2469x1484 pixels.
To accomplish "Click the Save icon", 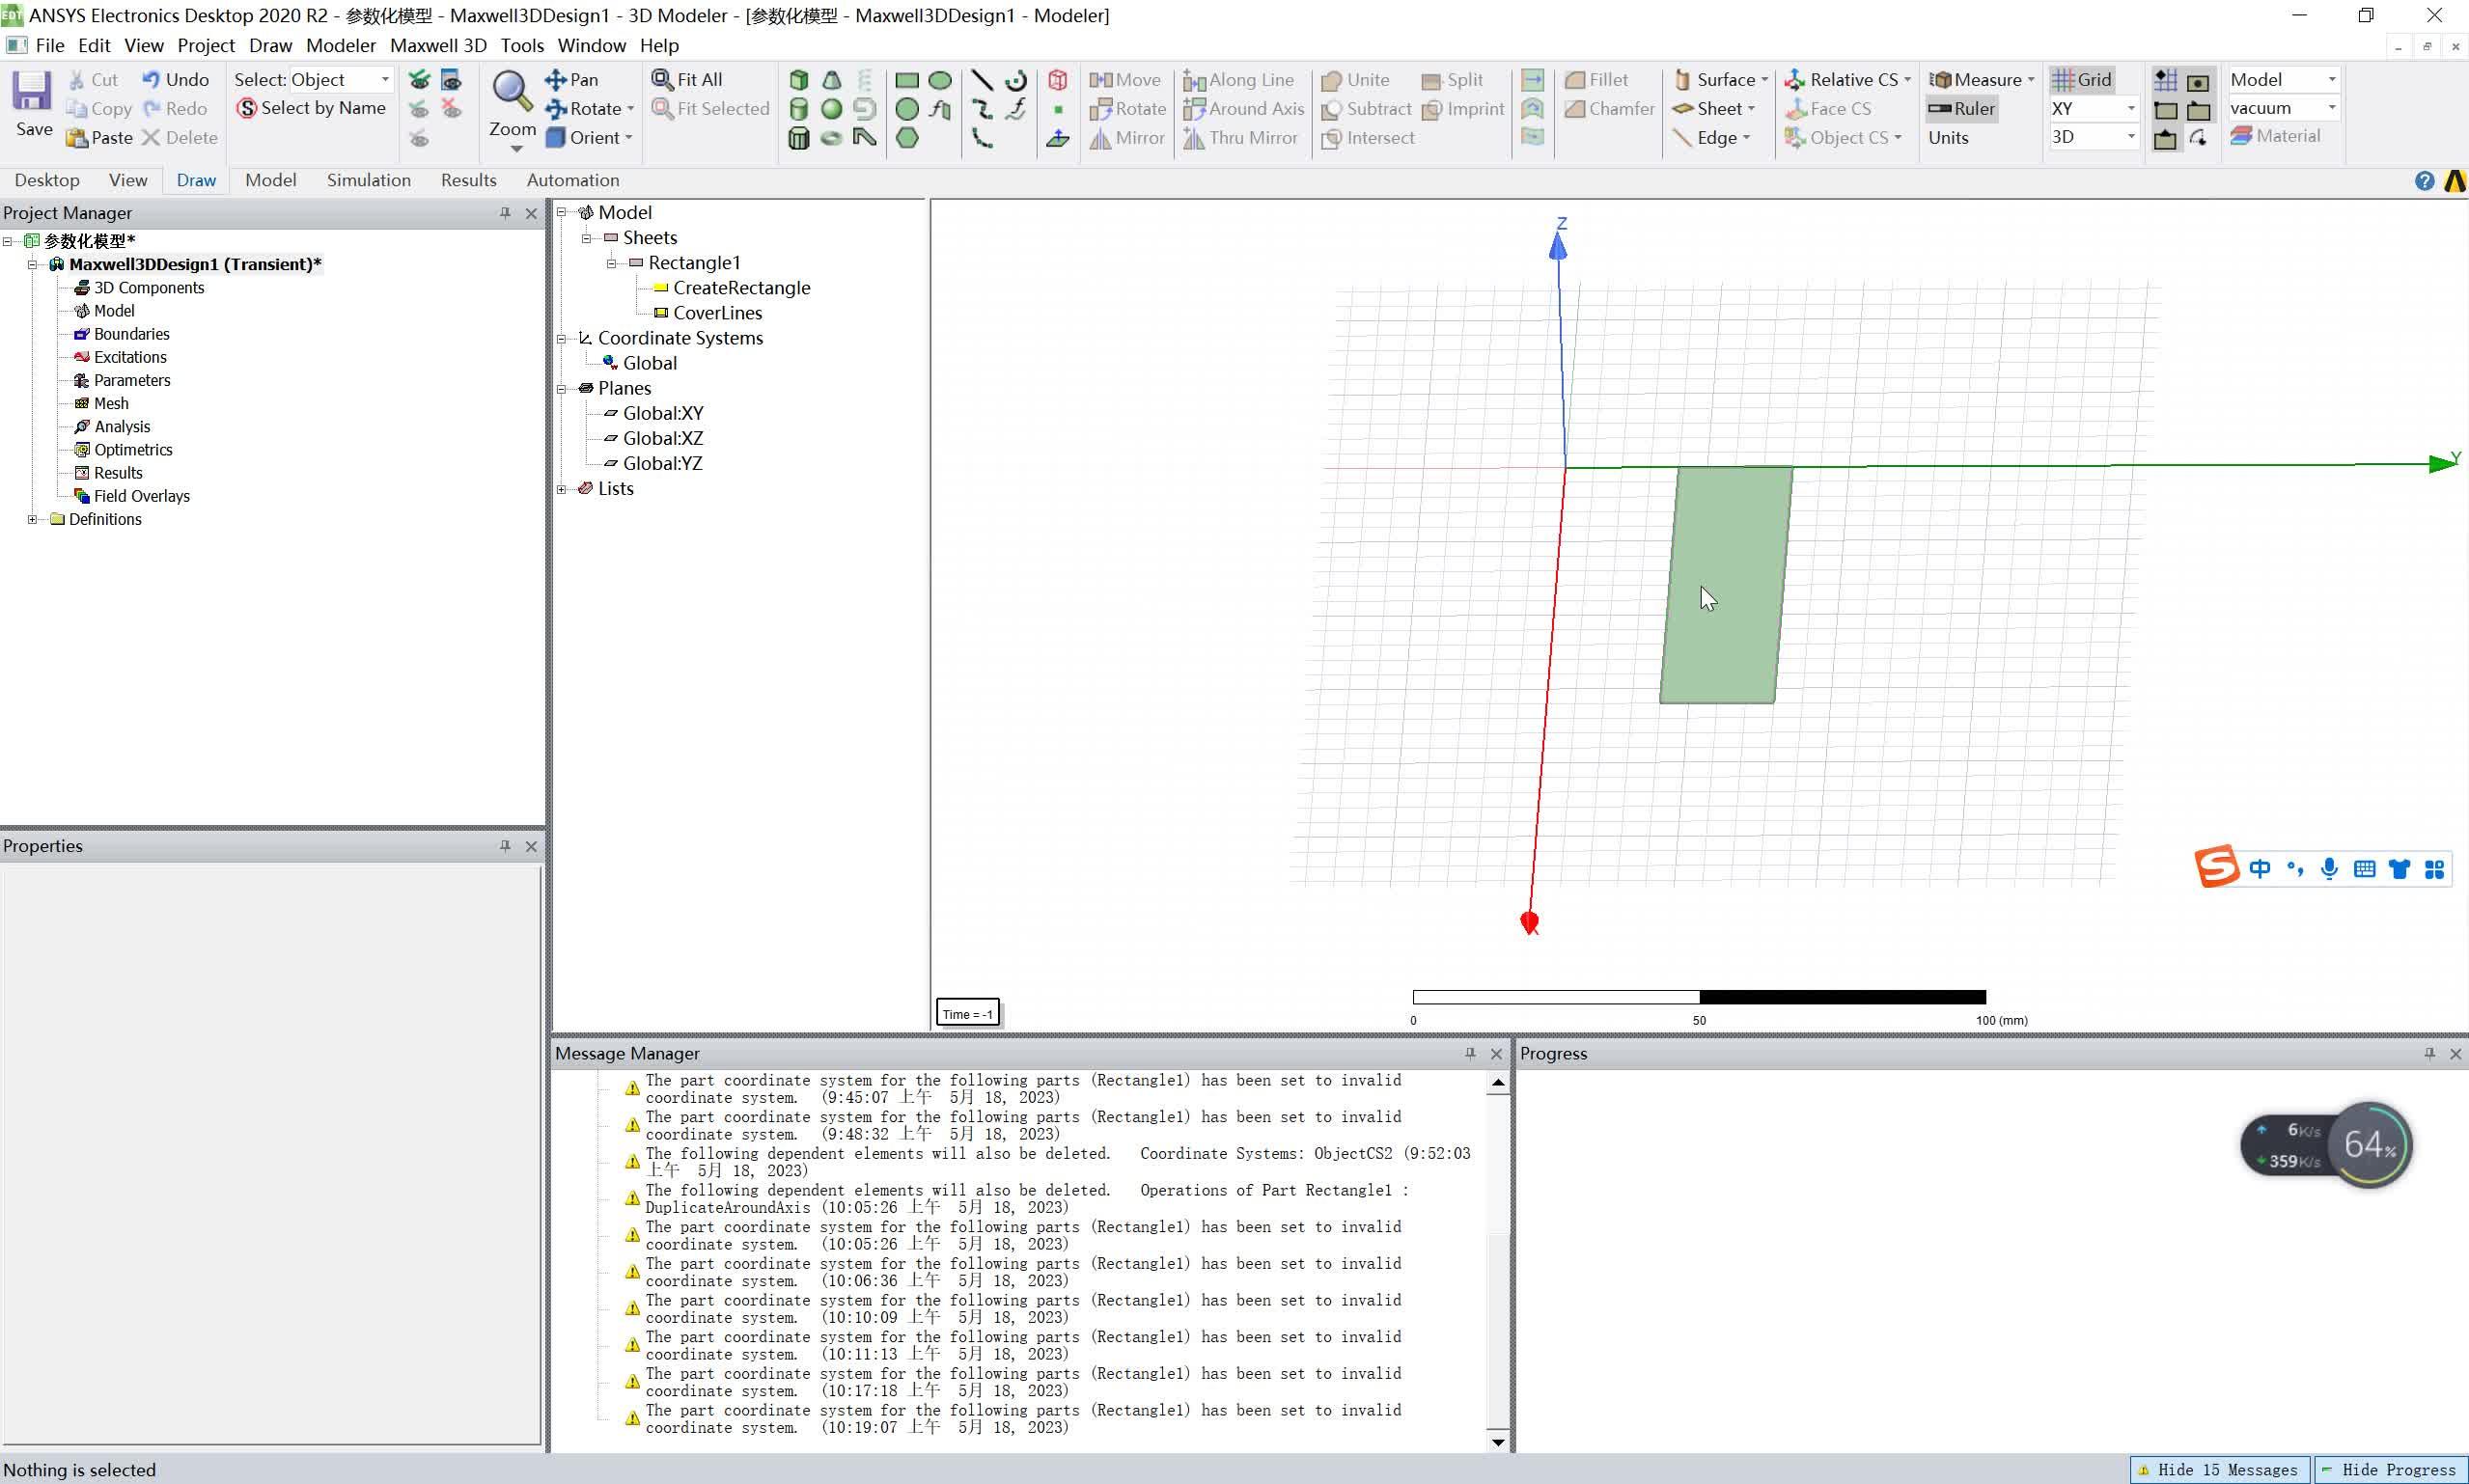I will 33,92.
